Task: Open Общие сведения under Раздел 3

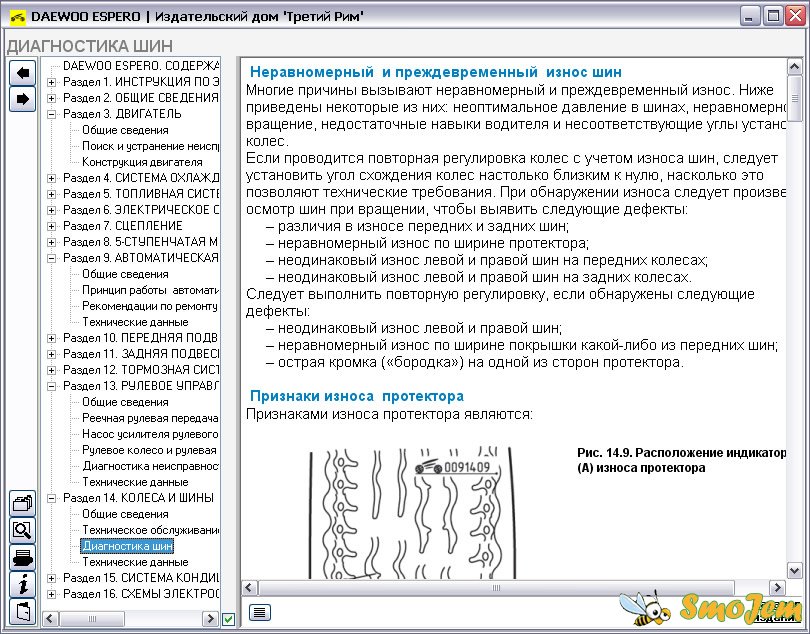Action: click(125, 130)
